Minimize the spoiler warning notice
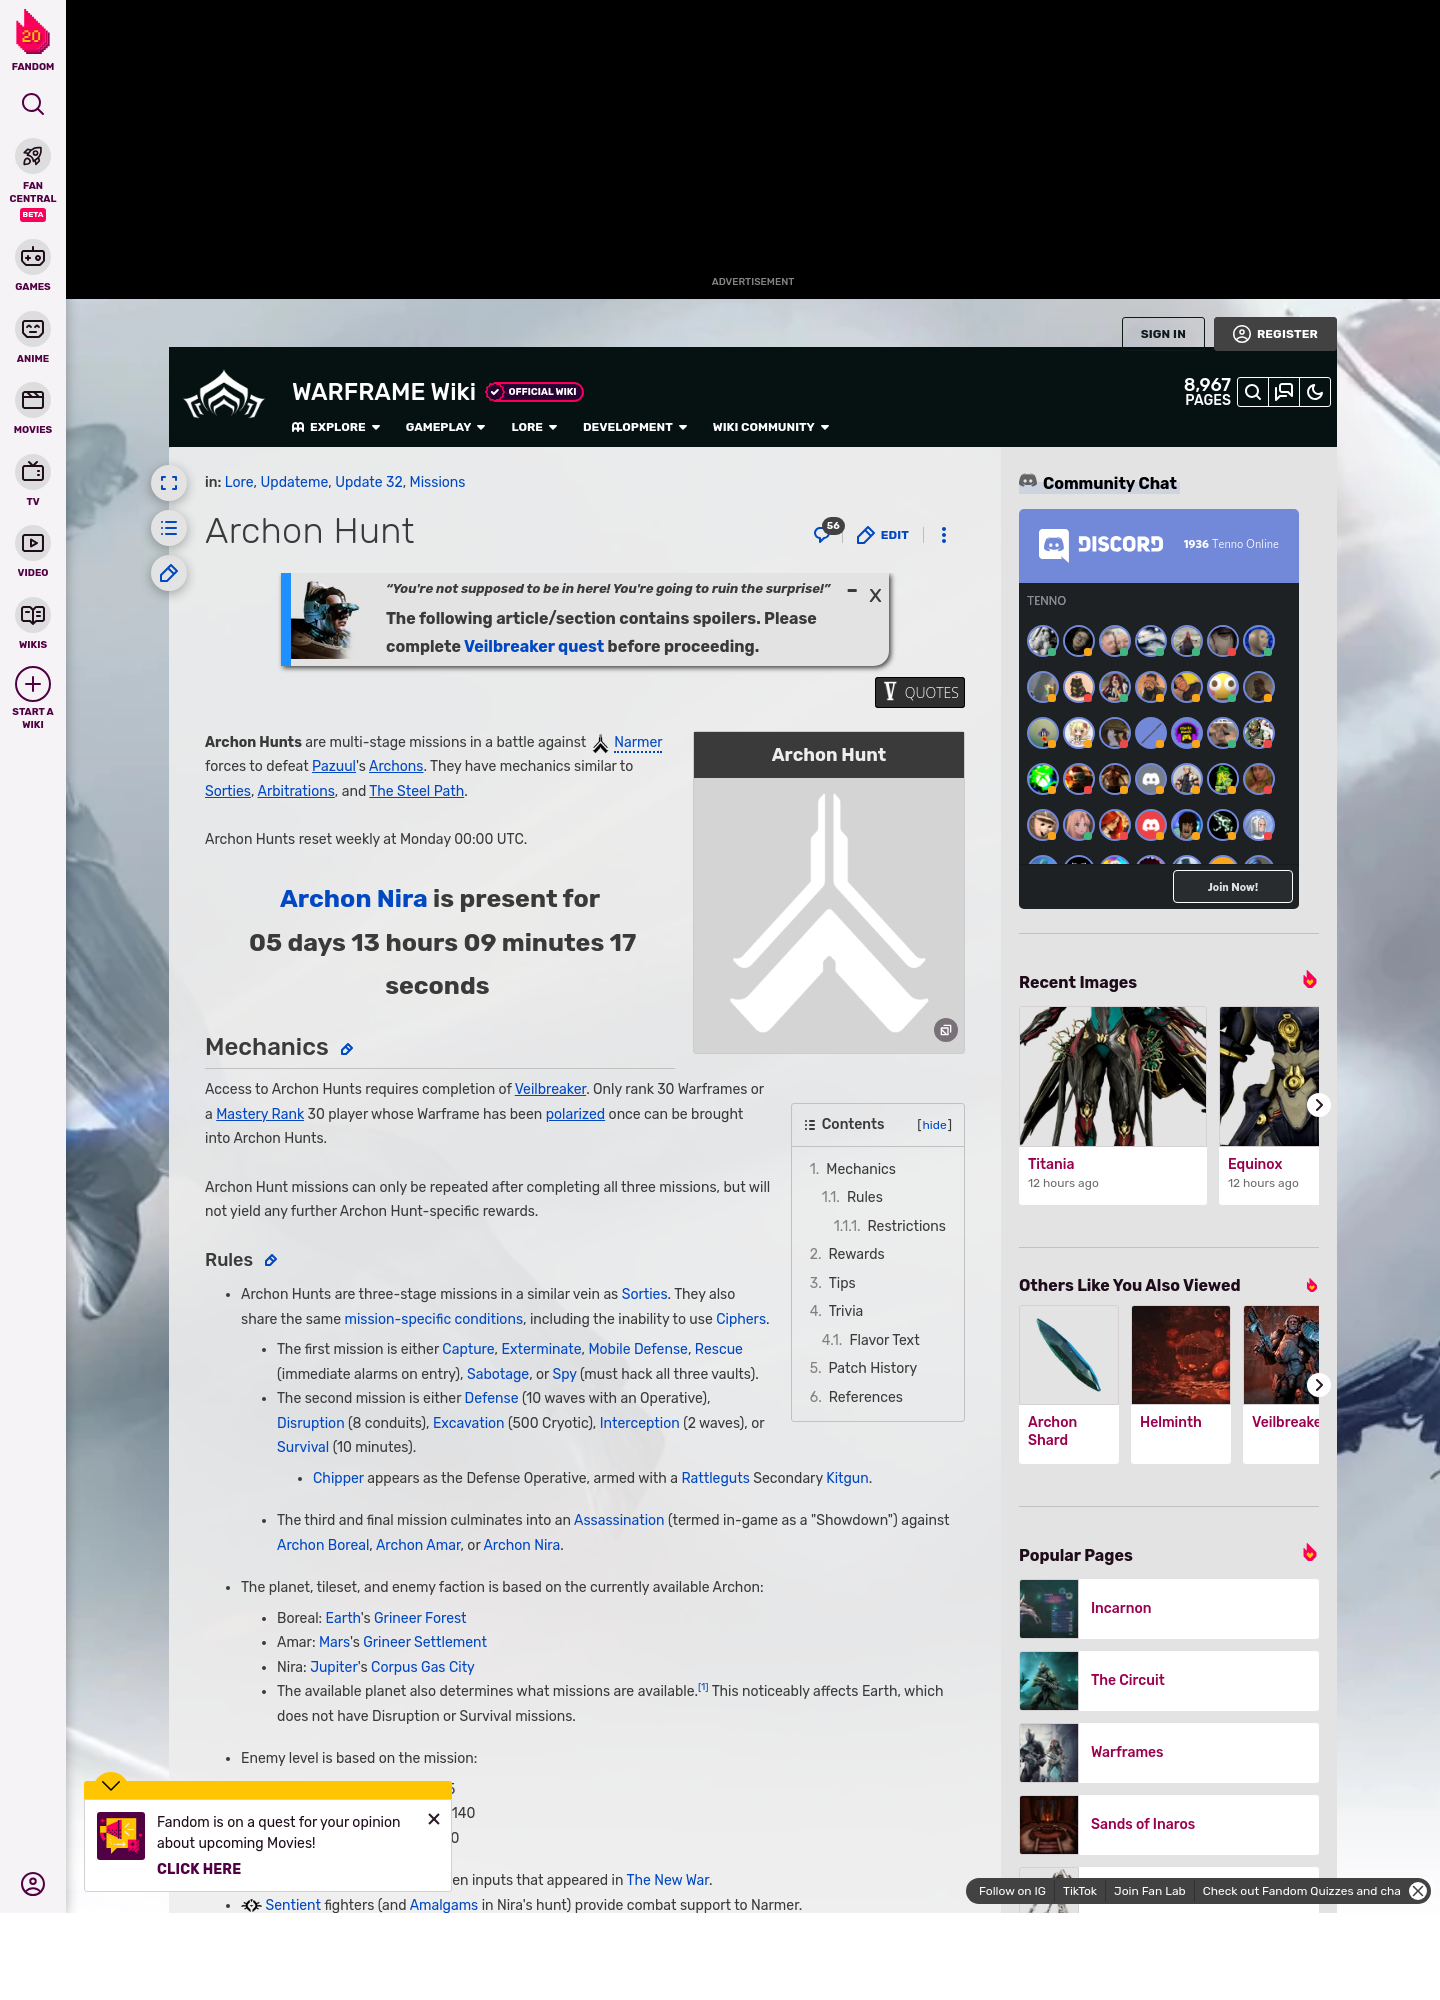 coord(852,591)
